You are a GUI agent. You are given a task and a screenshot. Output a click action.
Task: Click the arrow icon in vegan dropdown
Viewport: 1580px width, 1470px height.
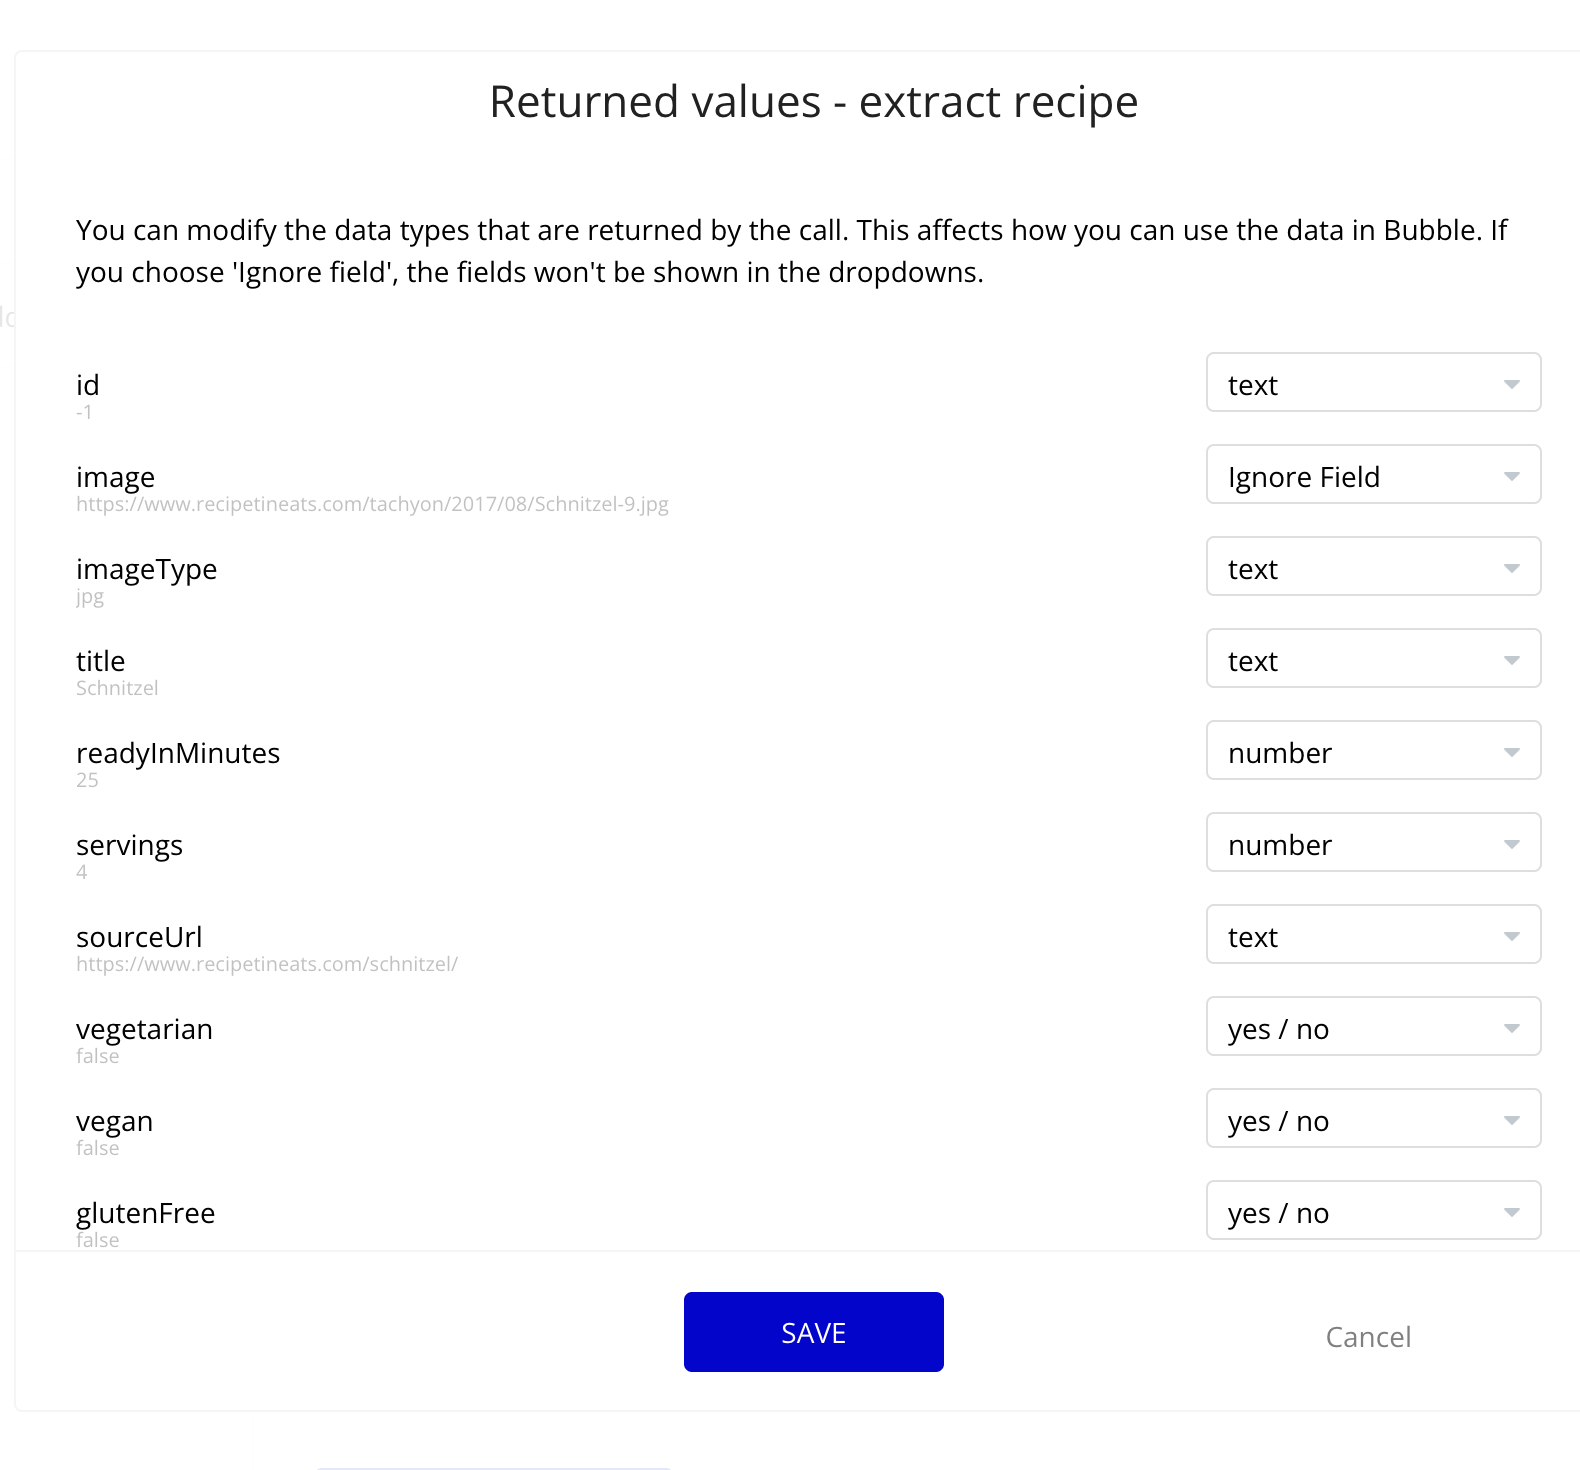pyautogui.click(x=1512, y=1120)
